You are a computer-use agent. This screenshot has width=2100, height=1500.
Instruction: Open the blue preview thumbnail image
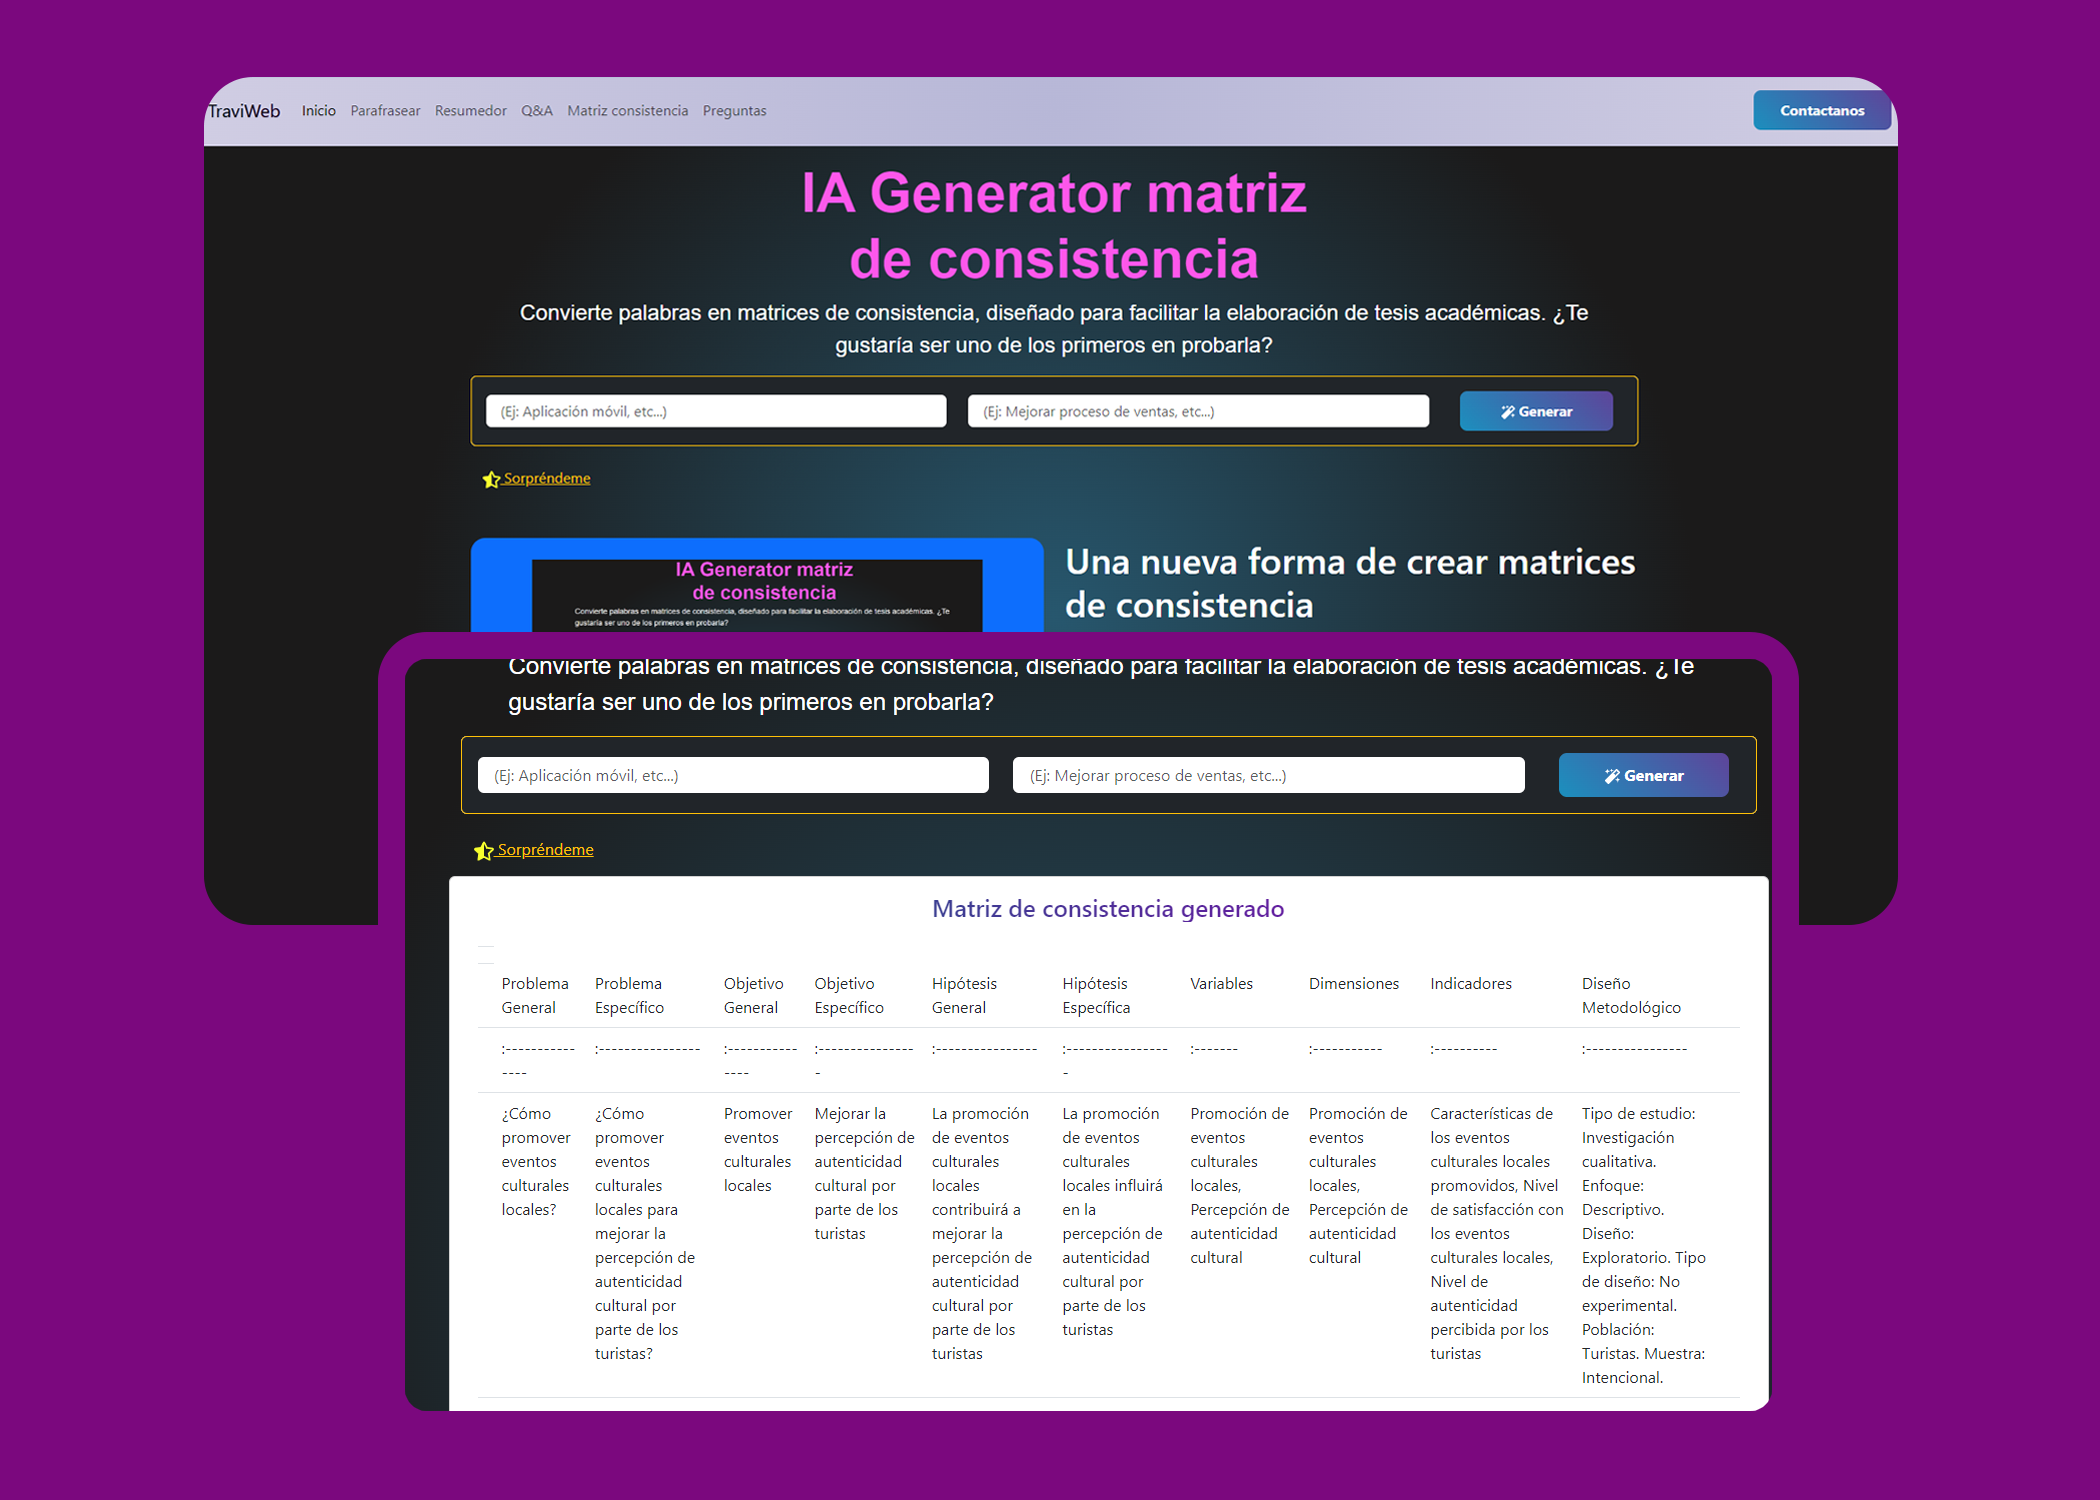point(756,586)
